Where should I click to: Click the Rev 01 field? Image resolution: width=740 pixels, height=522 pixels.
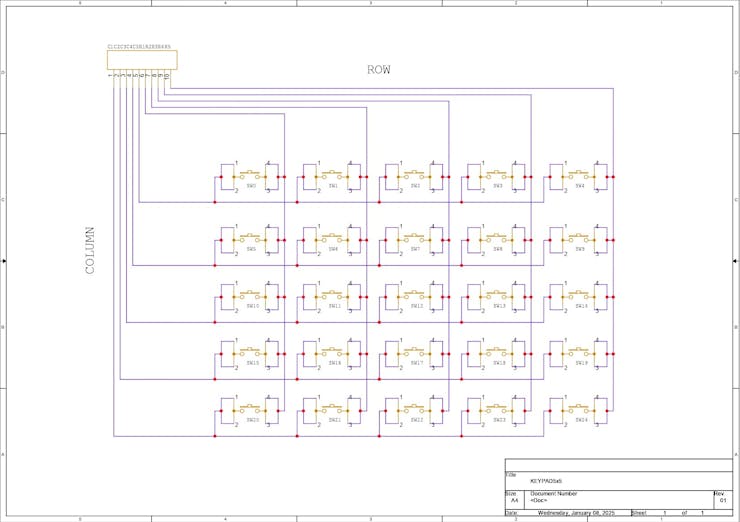[x=722, y=498]
